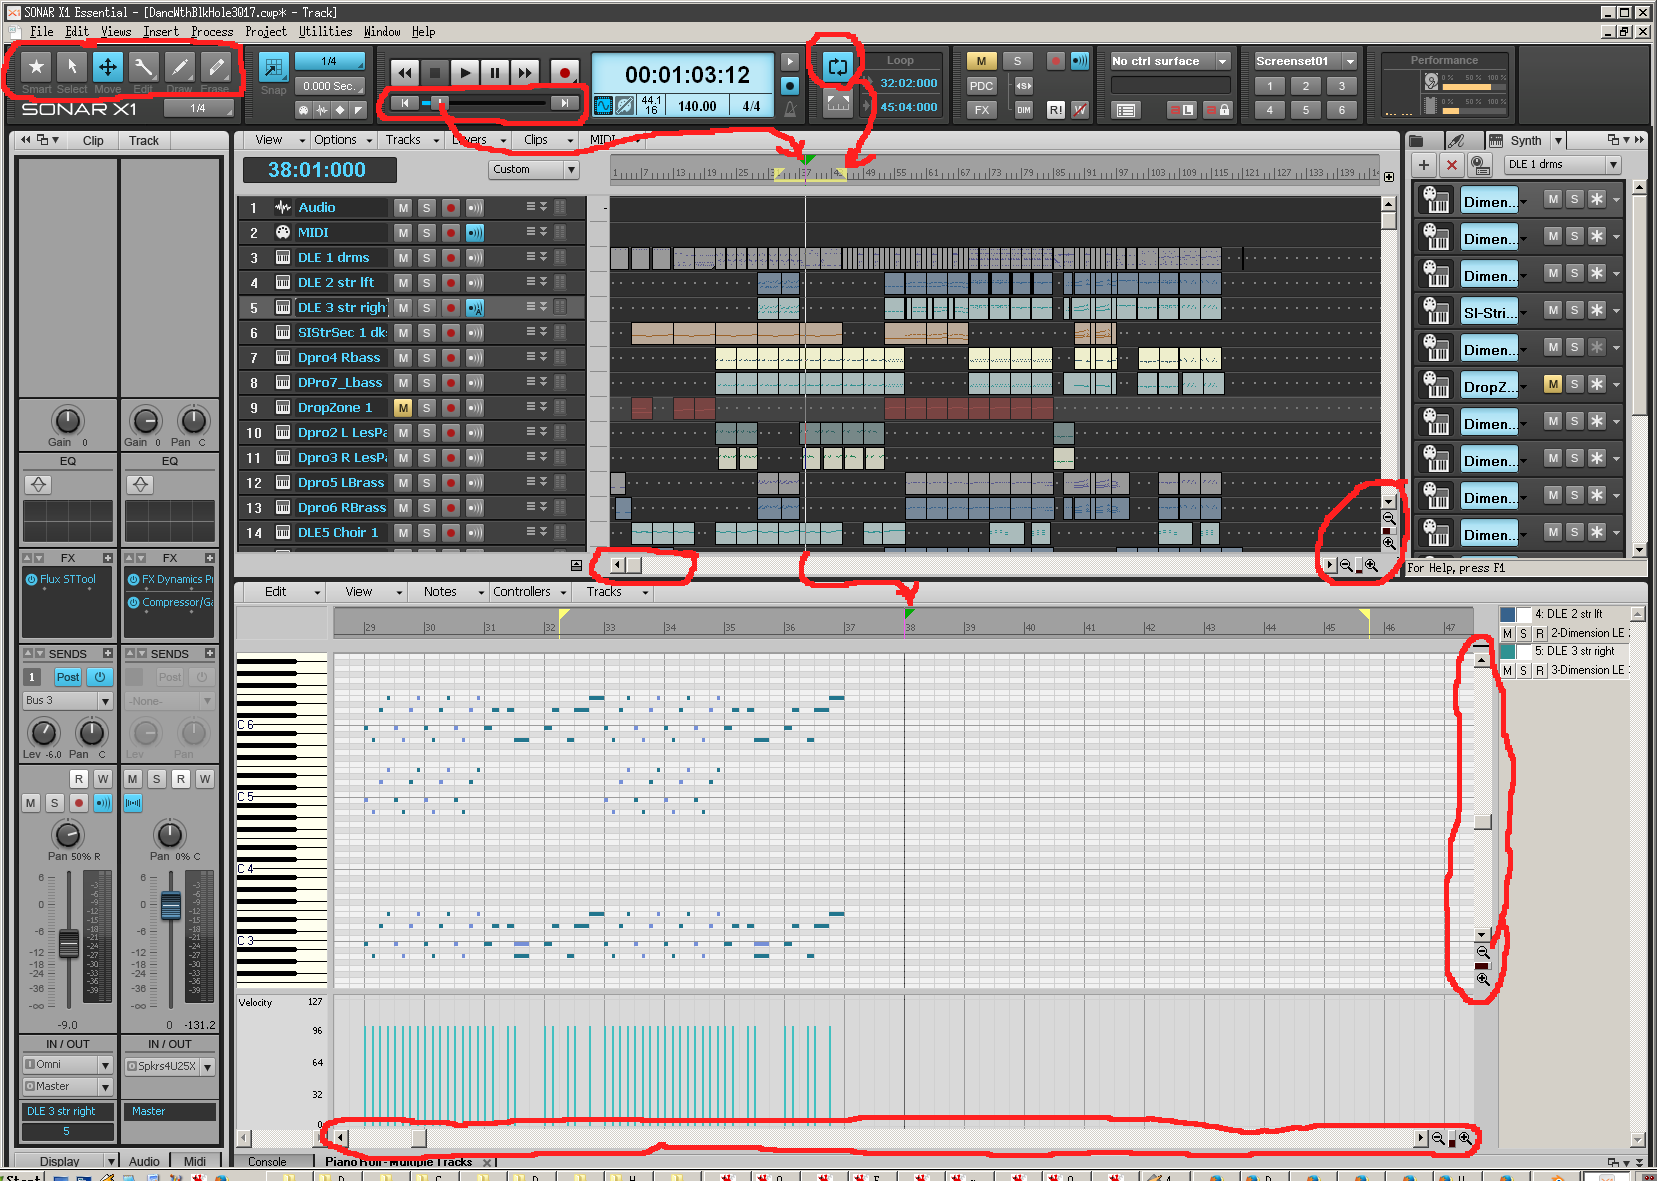Open the Bus 3 send dropdown
1657x1181 pixels.
(67, 701)
